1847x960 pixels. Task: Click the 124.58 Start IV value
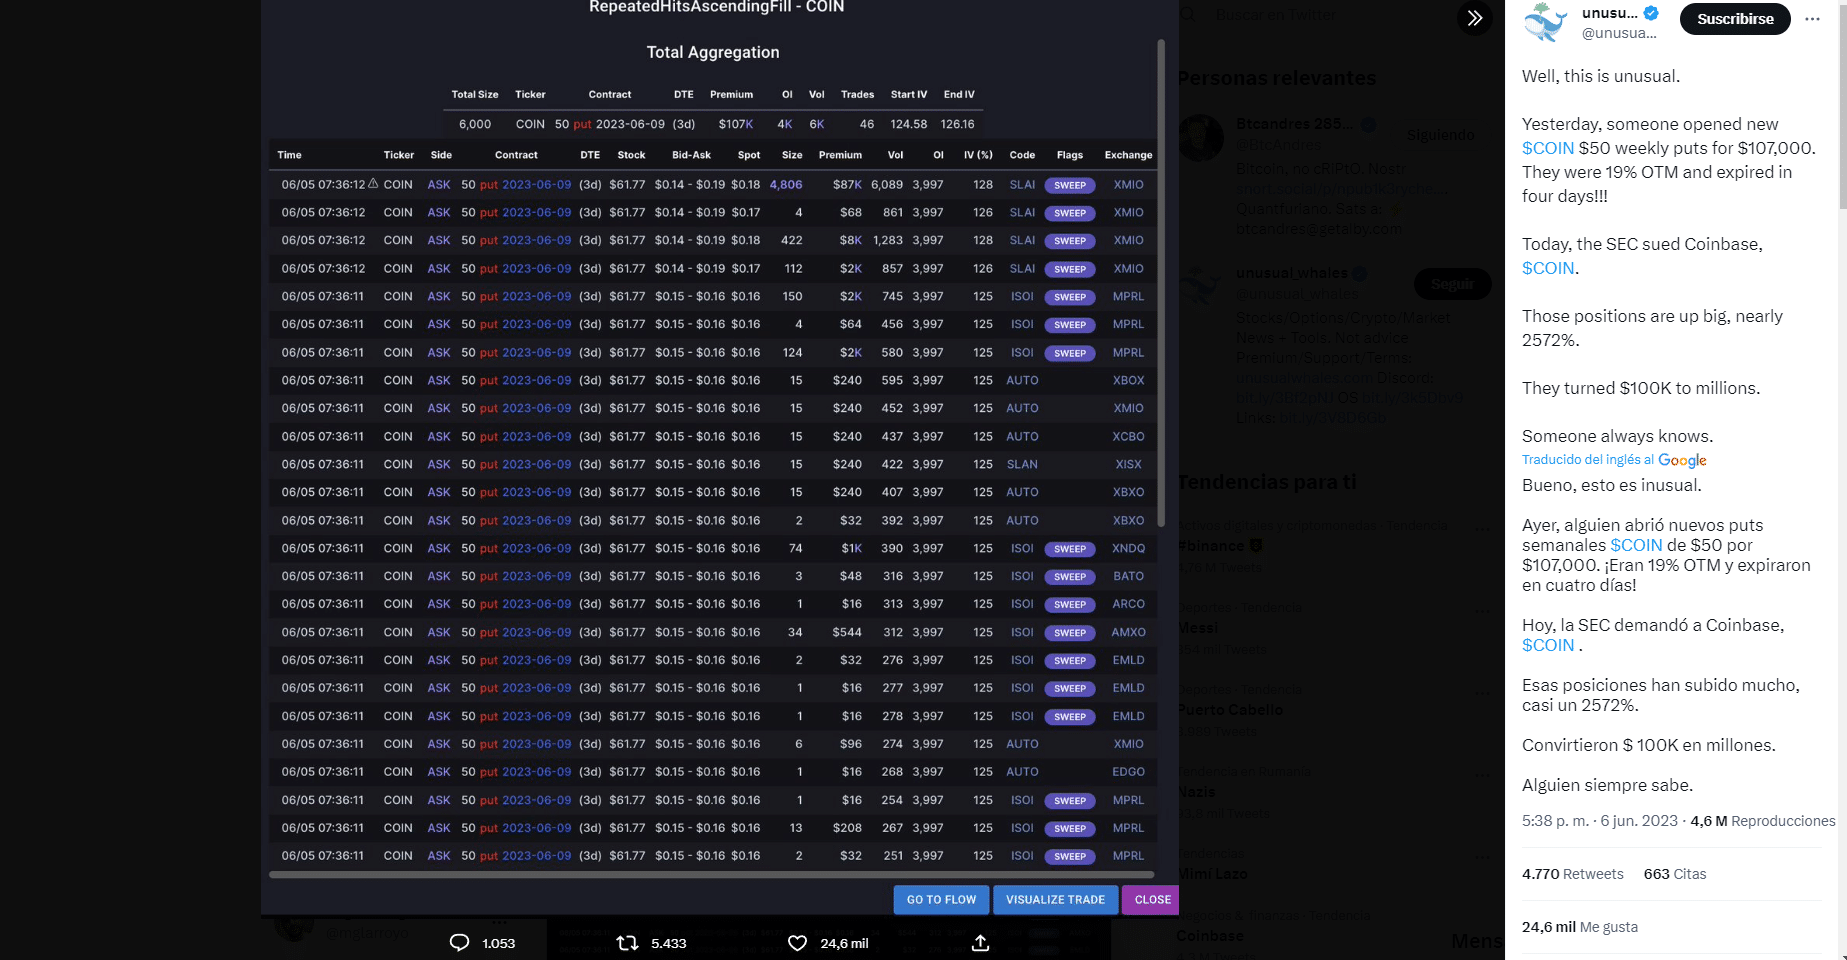tap(908, 124)
